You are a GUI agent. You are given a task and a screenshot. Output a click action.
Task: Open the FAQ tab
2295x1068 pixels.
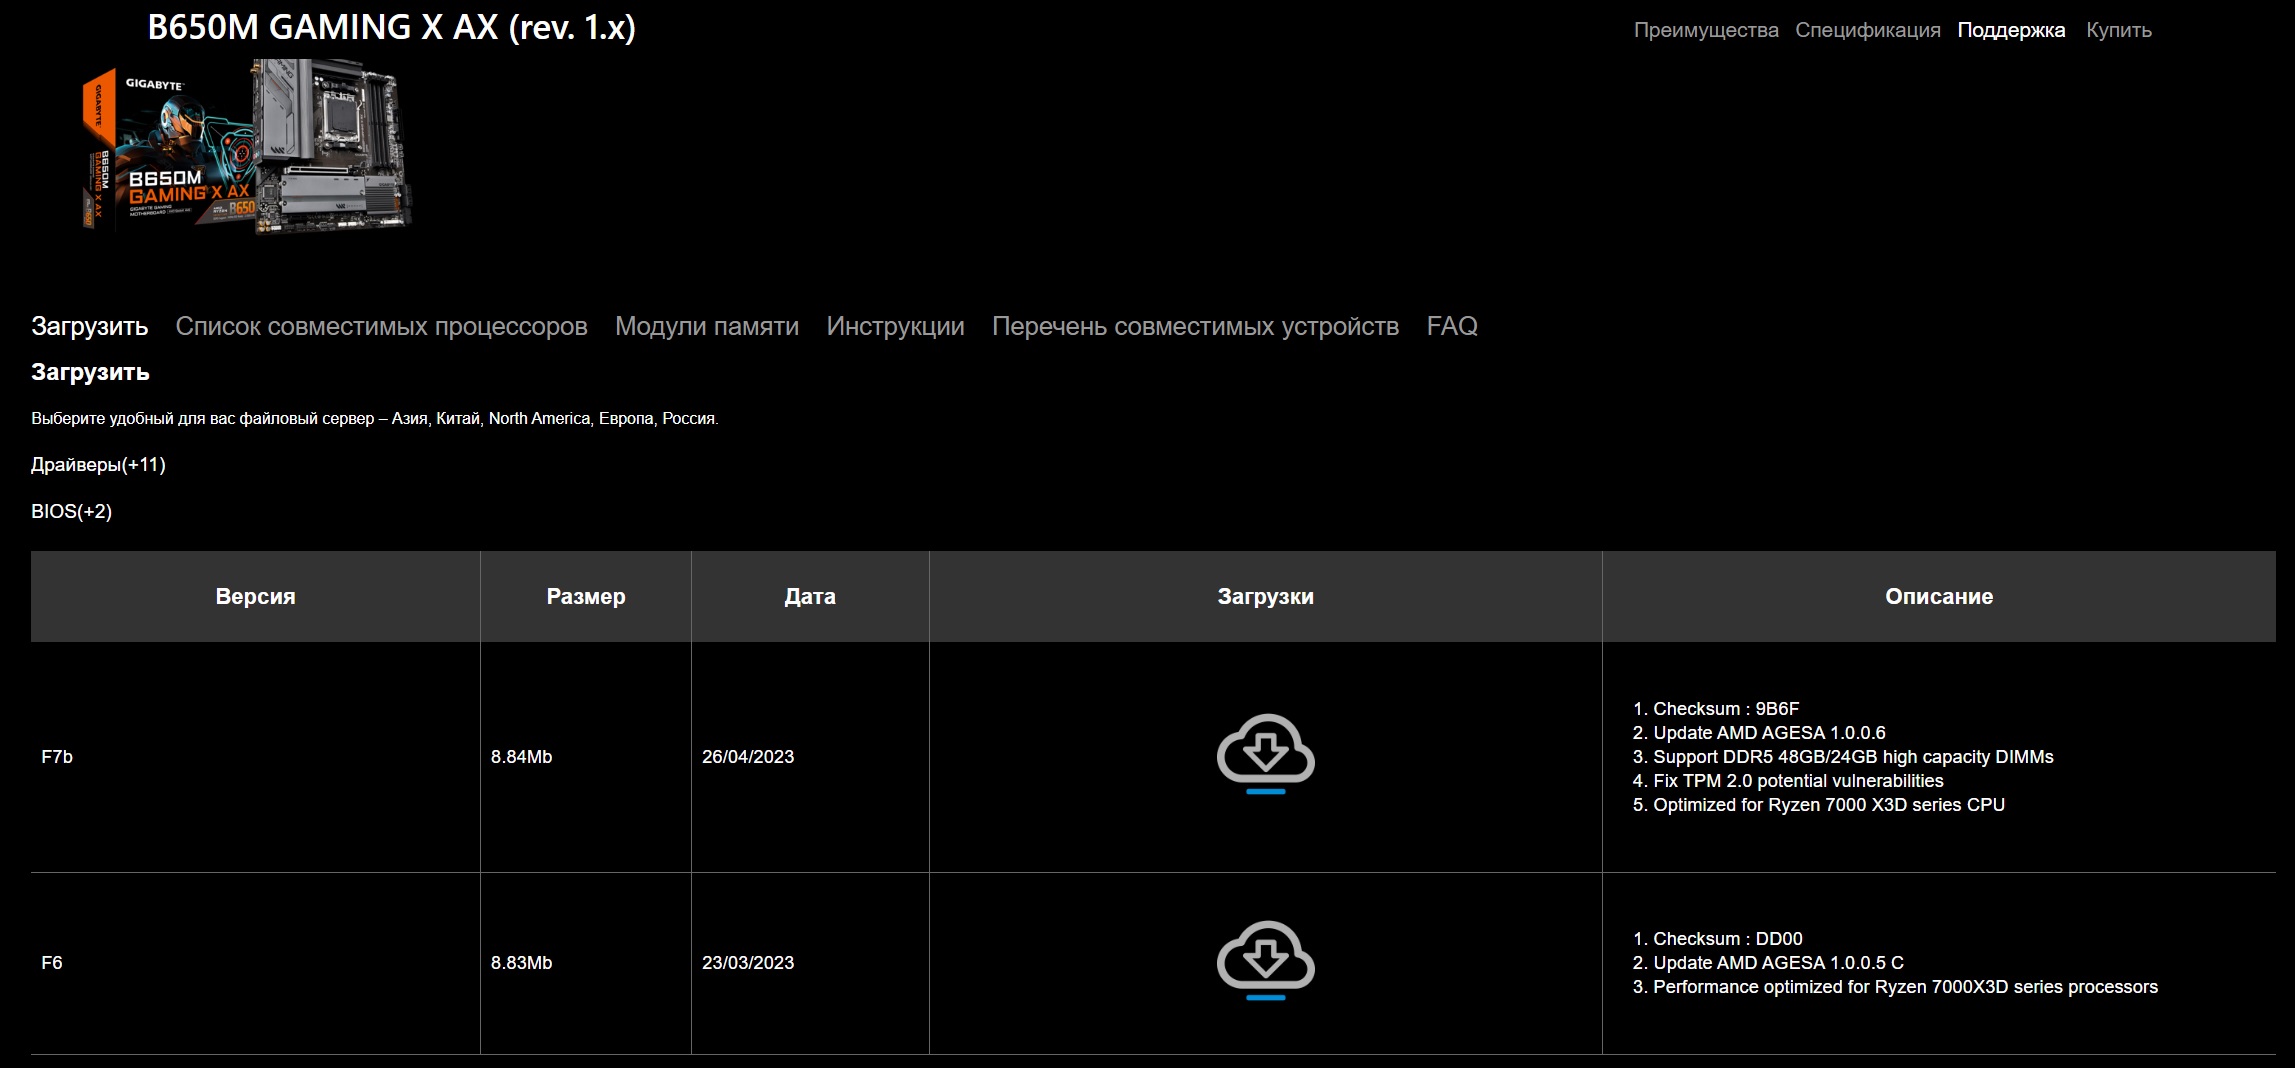click(1452, 326)
